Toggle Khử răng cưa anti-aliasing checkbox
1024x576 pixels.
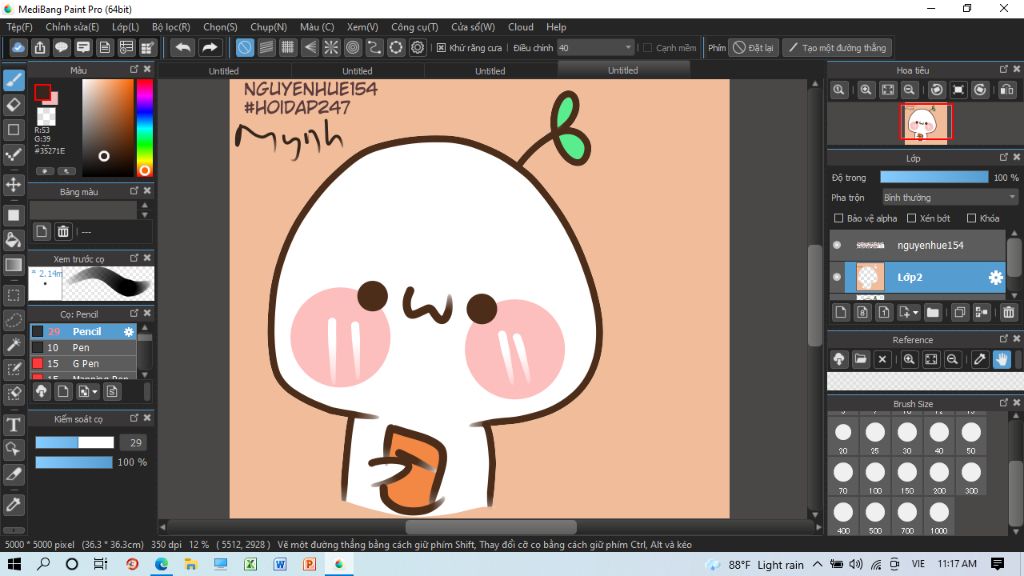coord(441,48)
